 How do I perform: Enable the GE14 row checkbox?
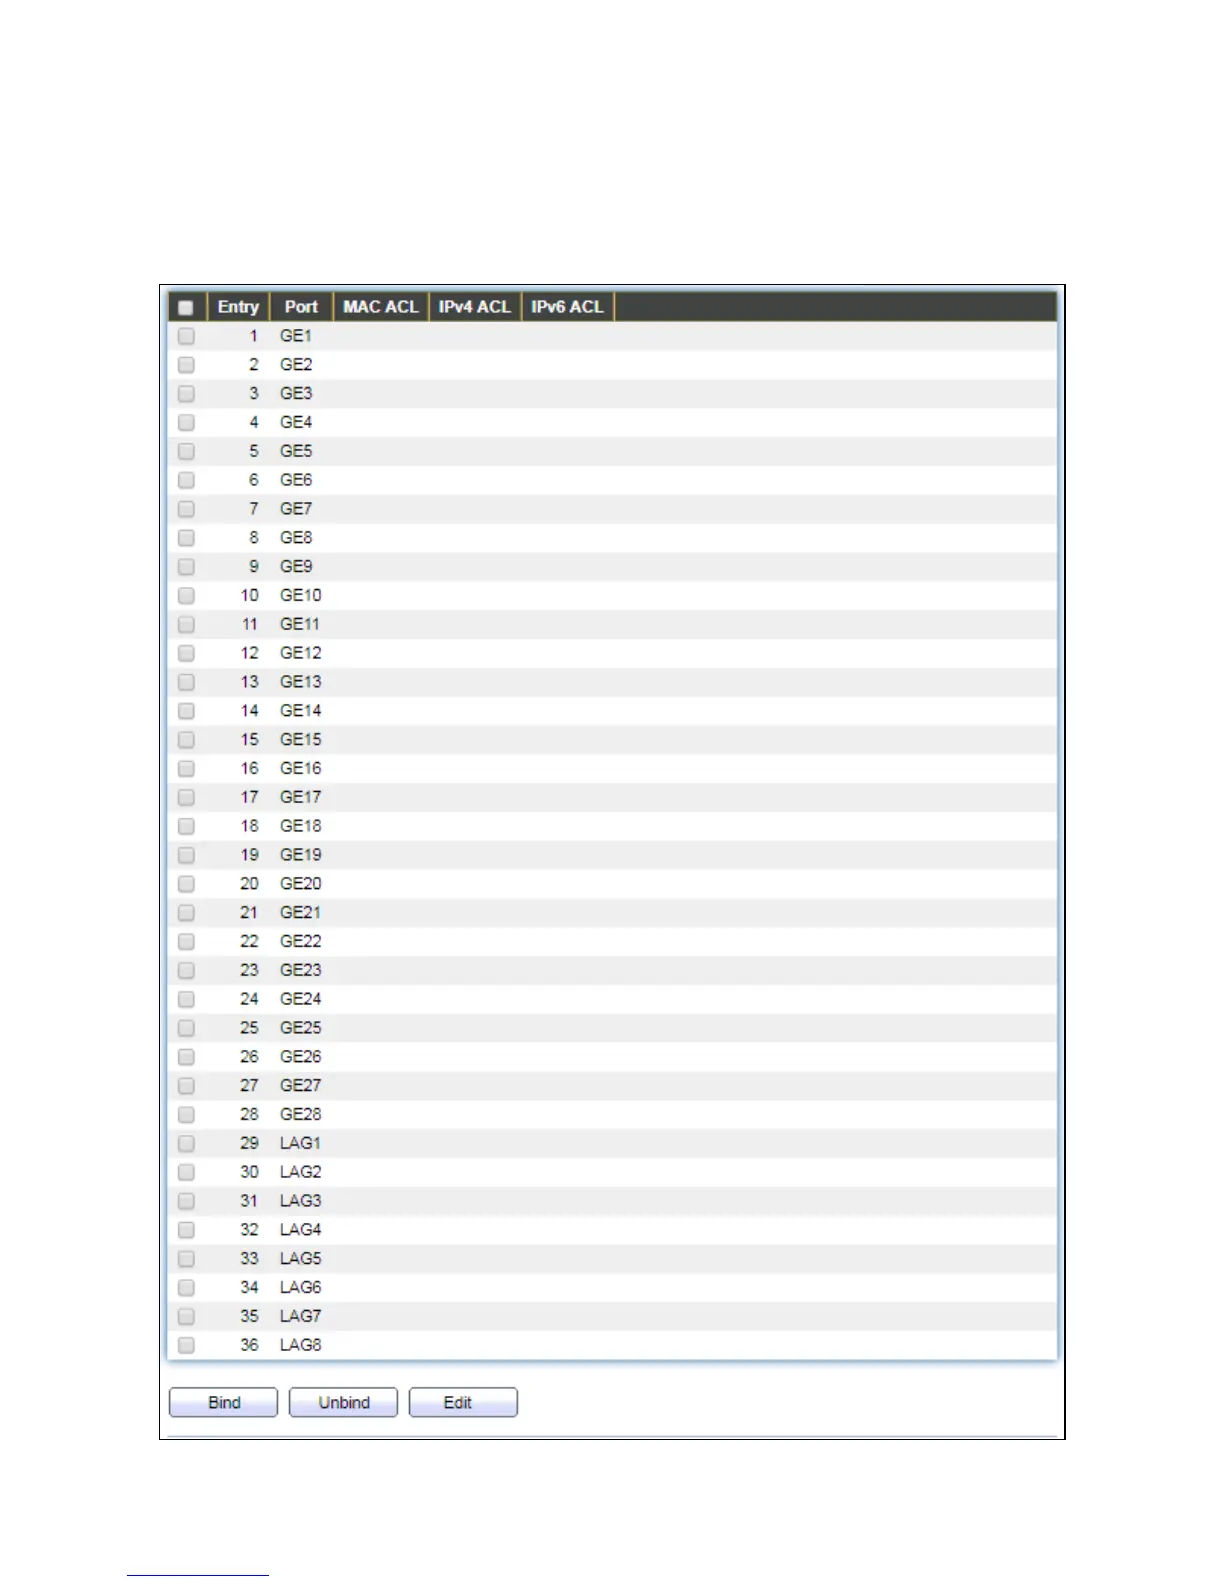[x=186, y=711]
